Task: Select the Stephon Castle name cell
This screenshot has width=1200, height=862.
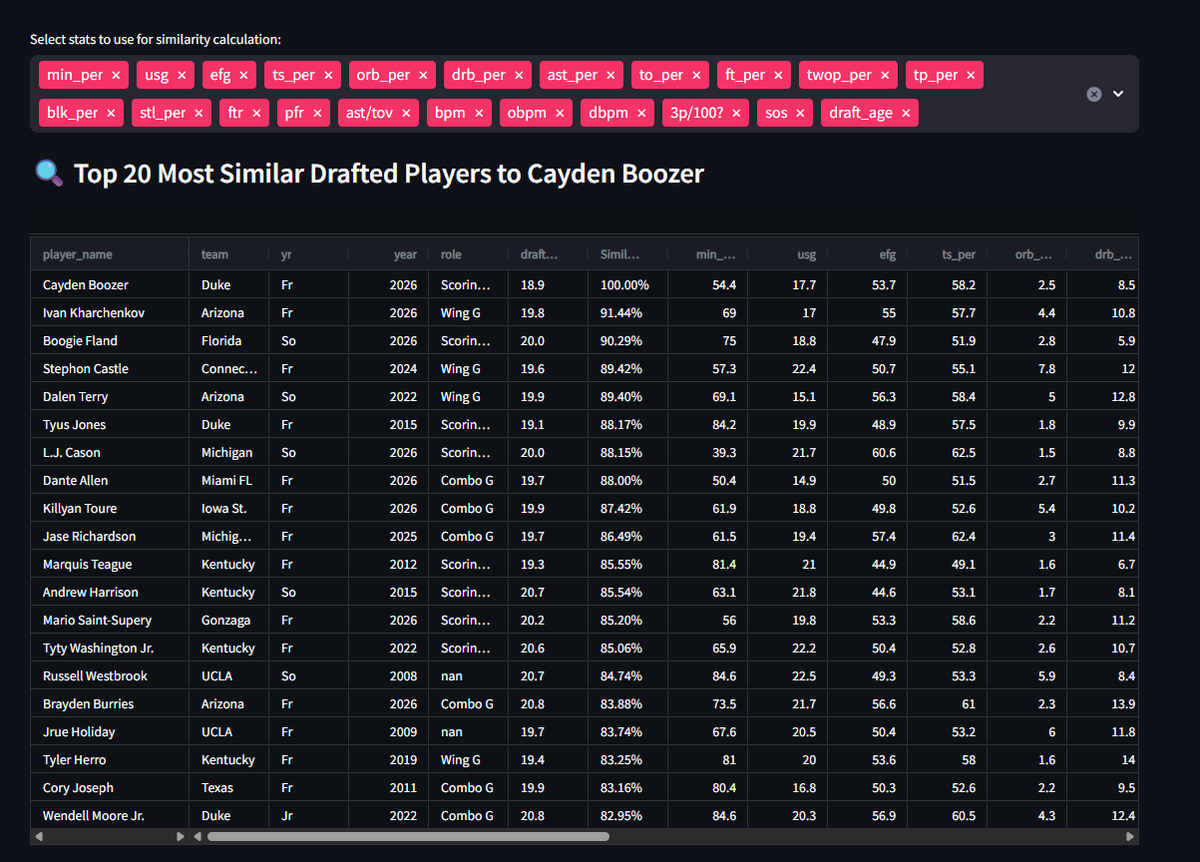Action: (x=109, y=369)
